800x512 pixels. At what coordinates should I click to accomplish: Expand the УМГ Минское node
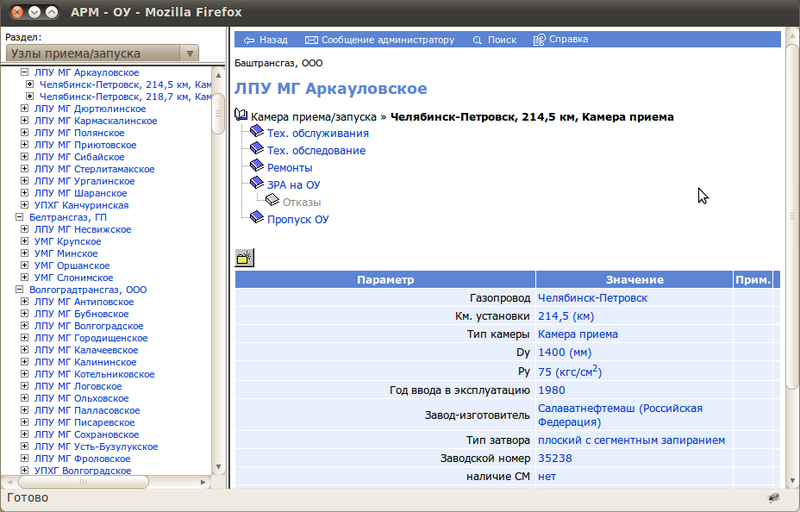tap(24, 253)
